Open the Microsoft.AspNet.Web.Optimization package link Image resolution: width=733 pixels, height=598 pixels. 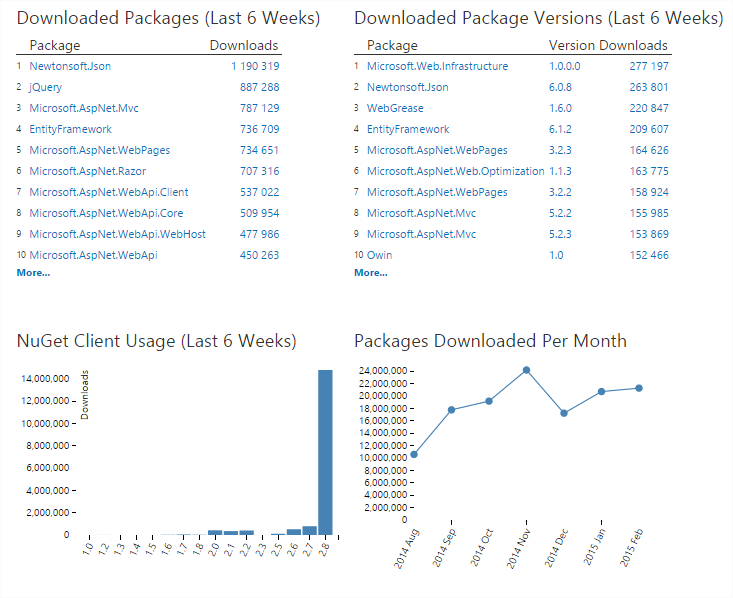(455, 171)
